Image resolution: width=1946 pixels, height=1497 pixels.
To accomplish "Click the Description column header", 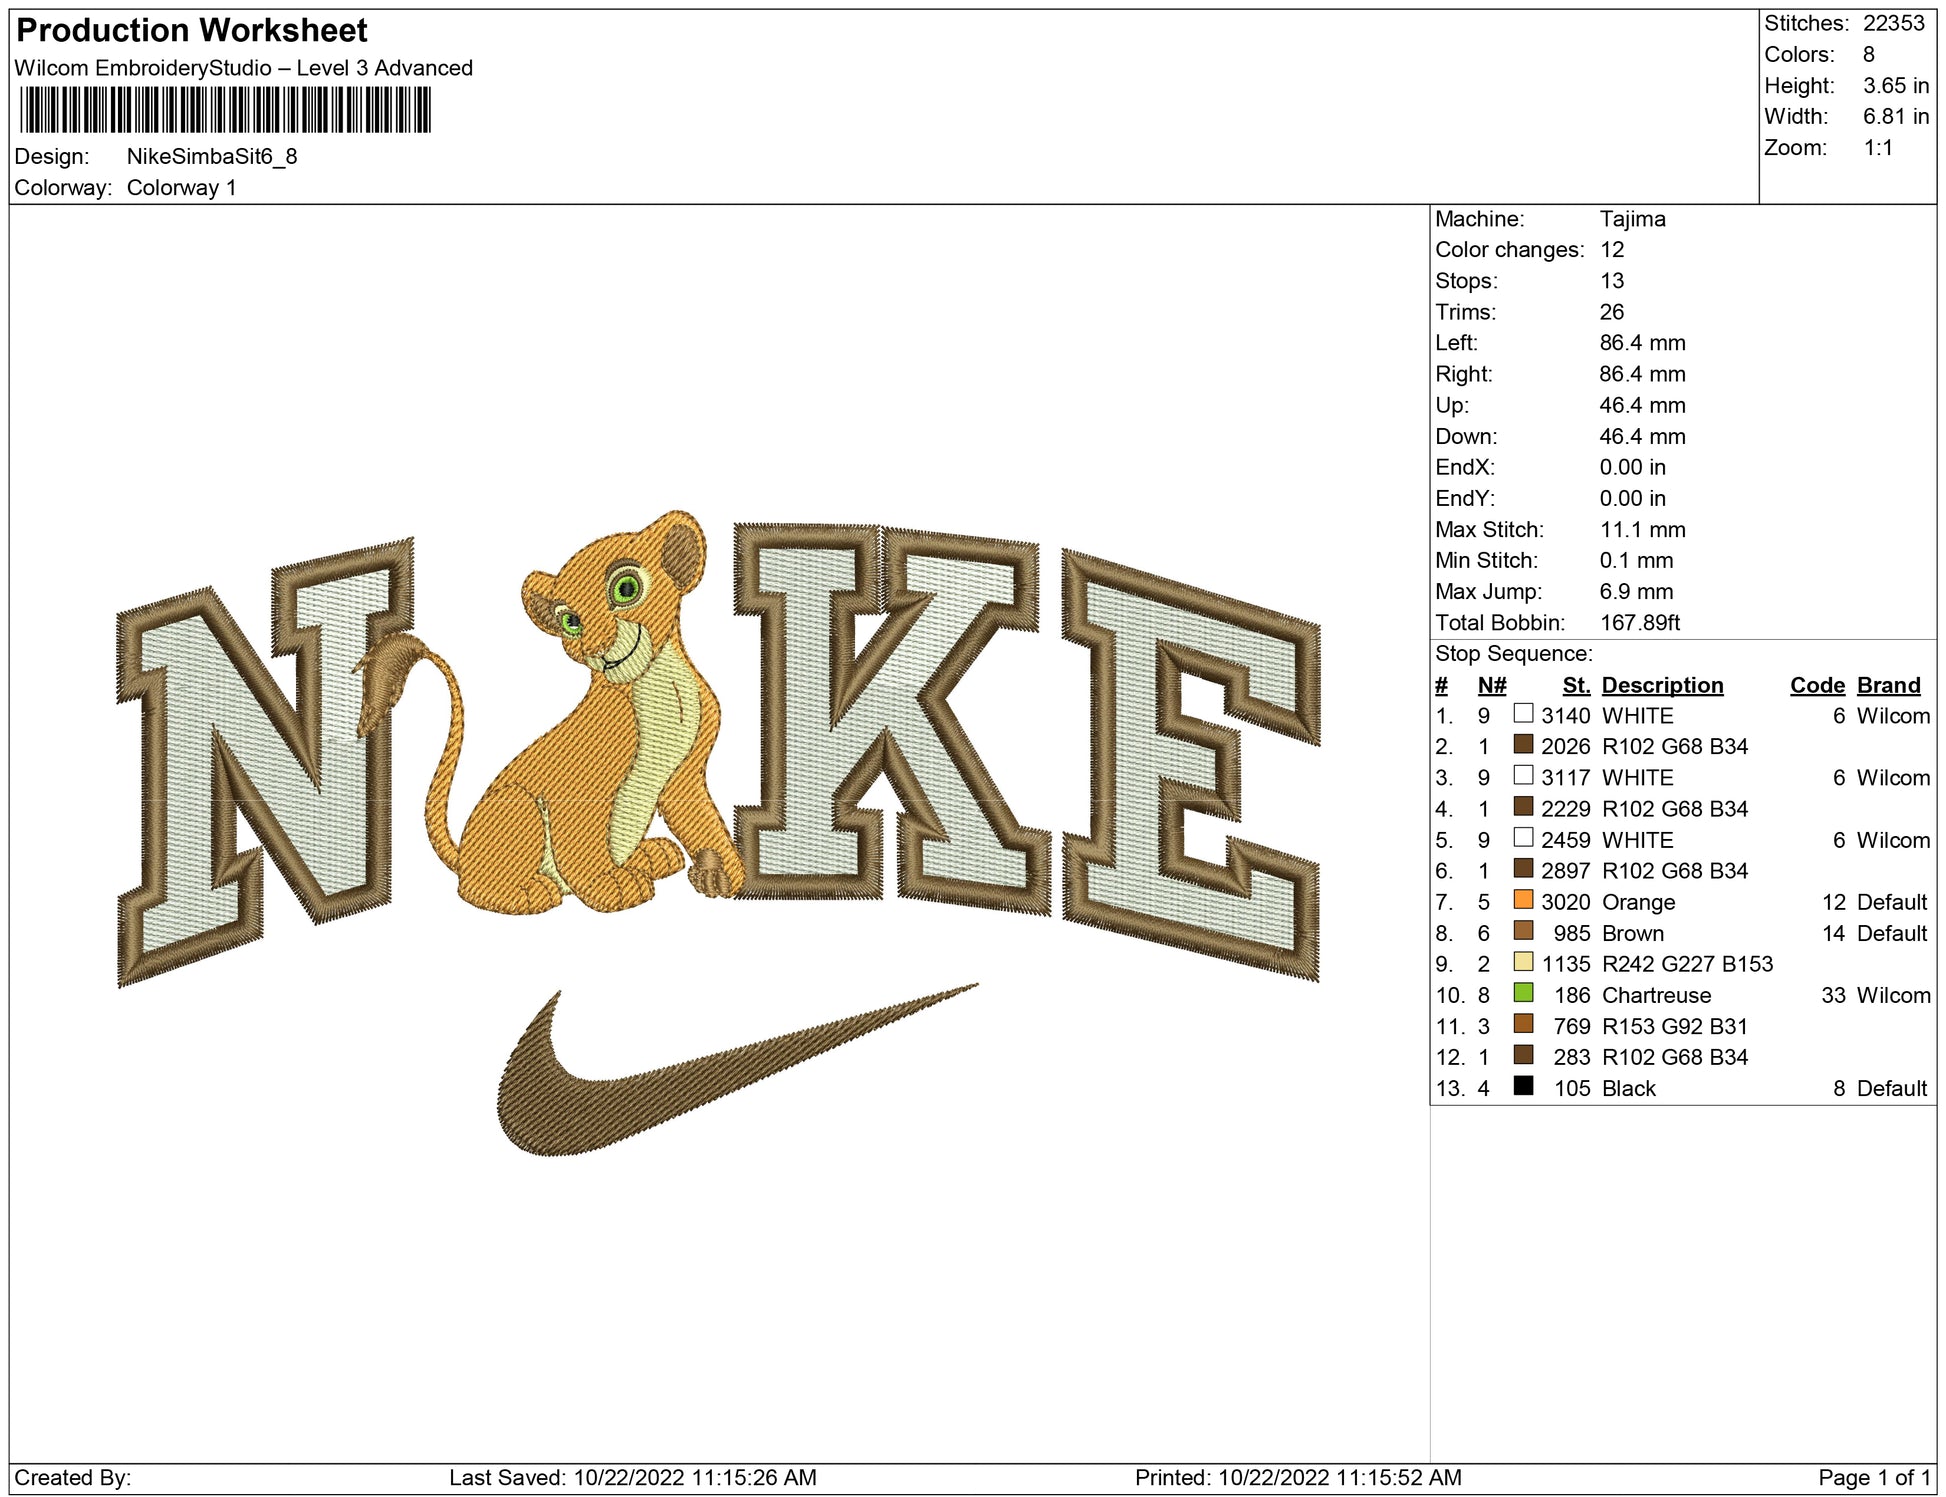I will (1662, 685).
